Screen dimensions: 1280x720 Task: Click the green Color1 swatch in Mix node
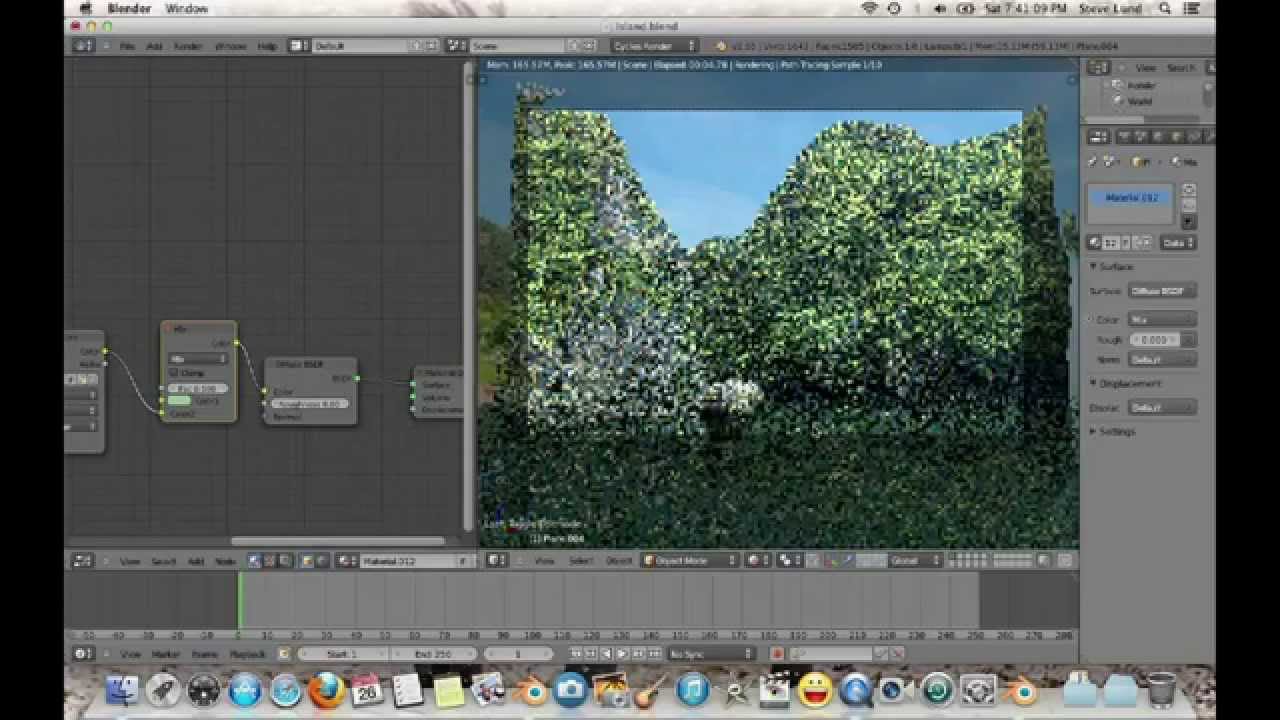pos(179,400)
